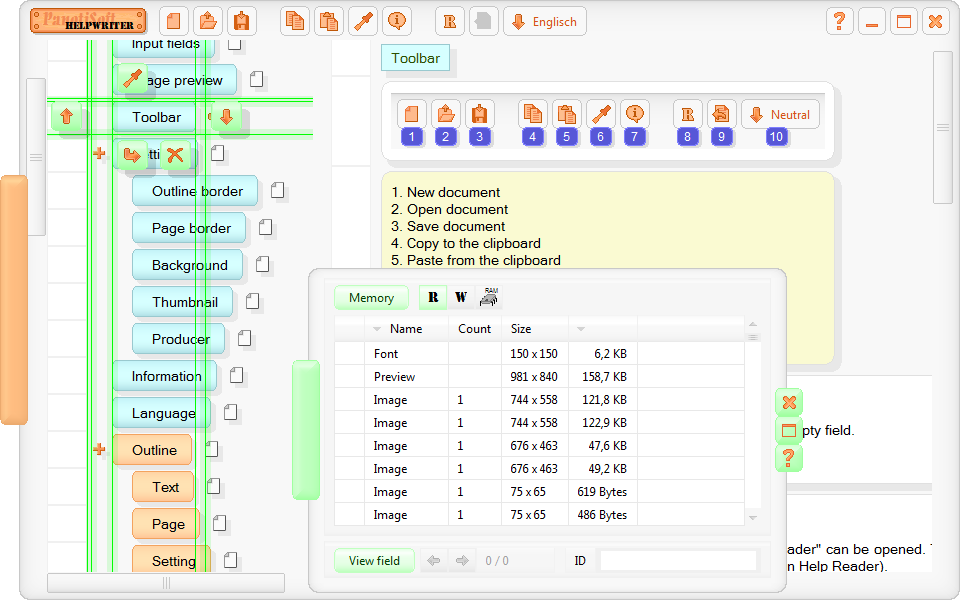
Task: Open the green question mark help icon
Action: [788, 459]
